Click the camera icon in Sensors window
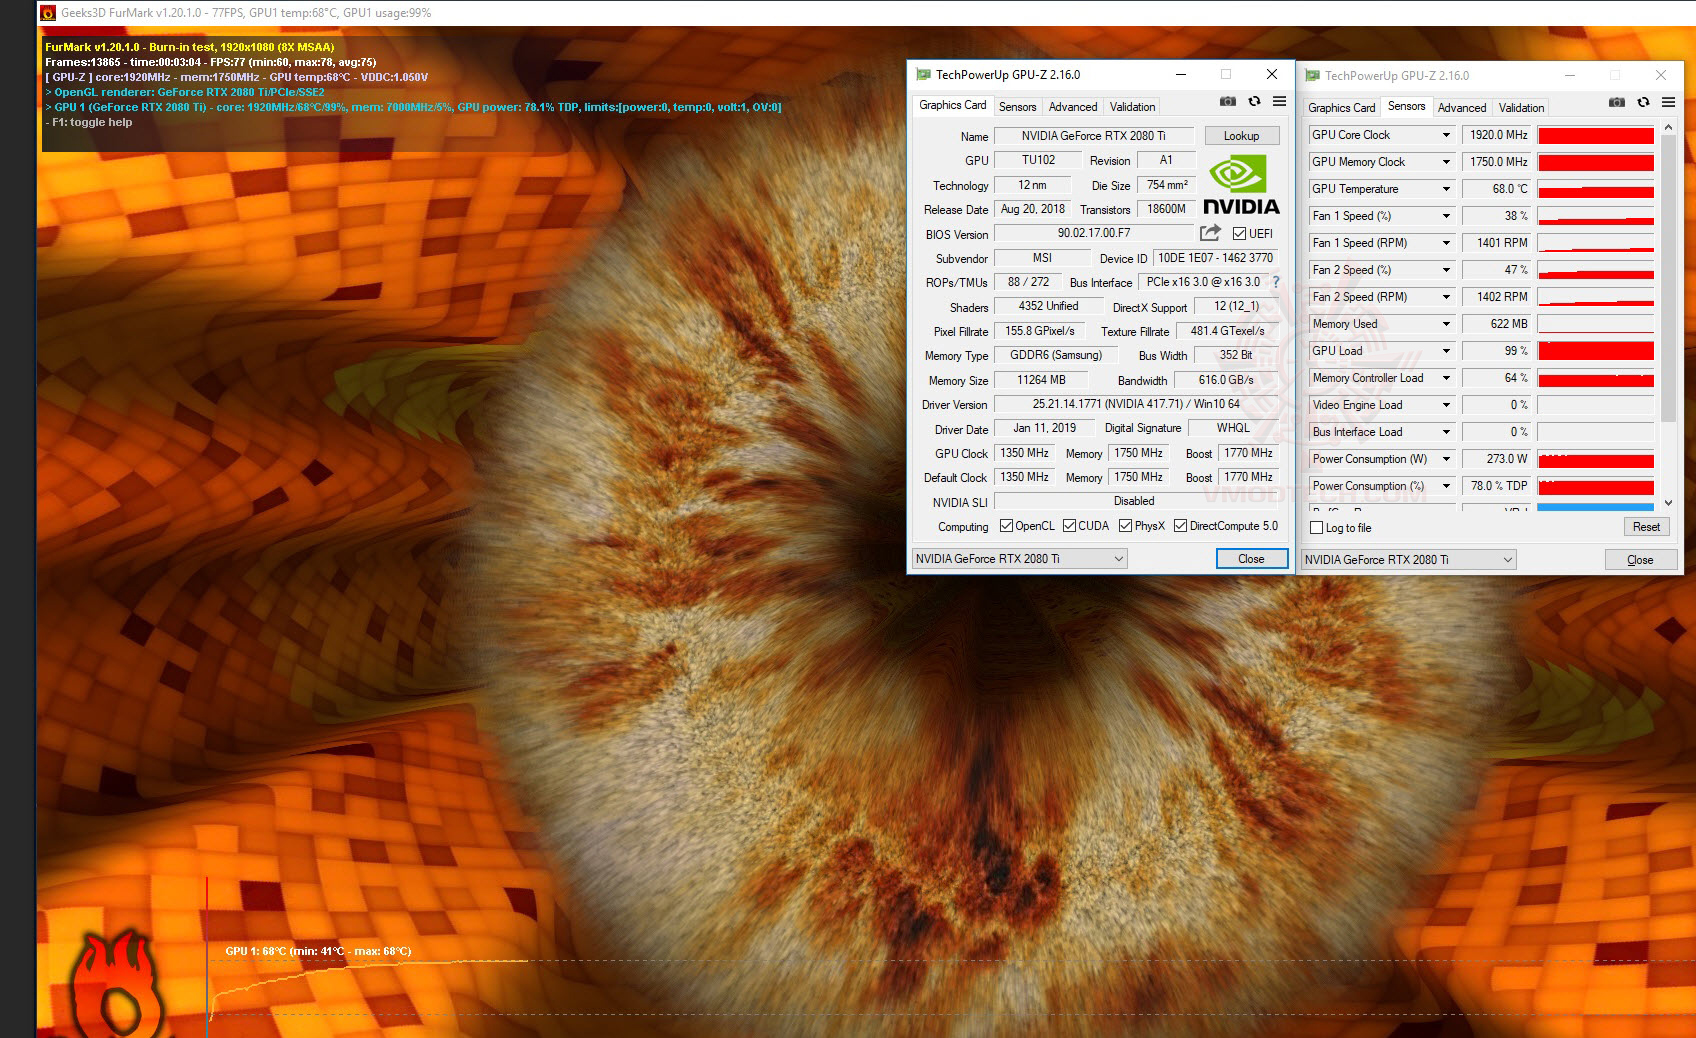This screenshot has height=1038, width=1696. coord(1616,103)
